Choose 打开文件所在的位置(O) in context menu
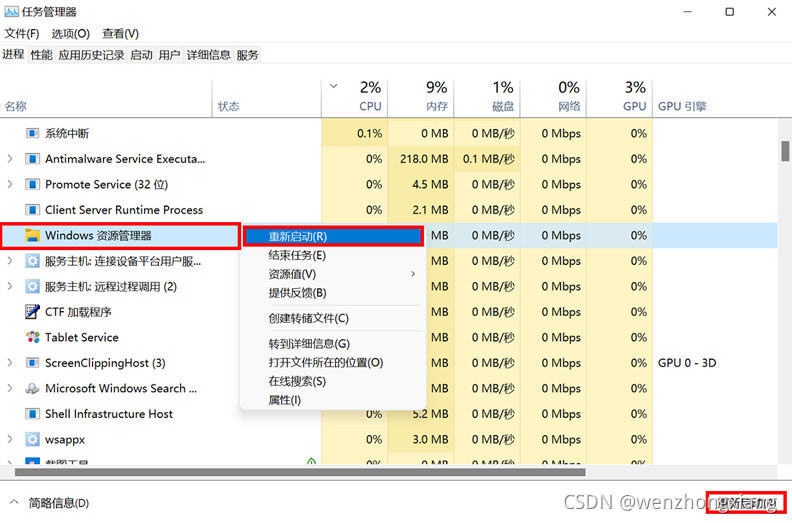This screenshot has width=792, height=523. coord(326,362)
